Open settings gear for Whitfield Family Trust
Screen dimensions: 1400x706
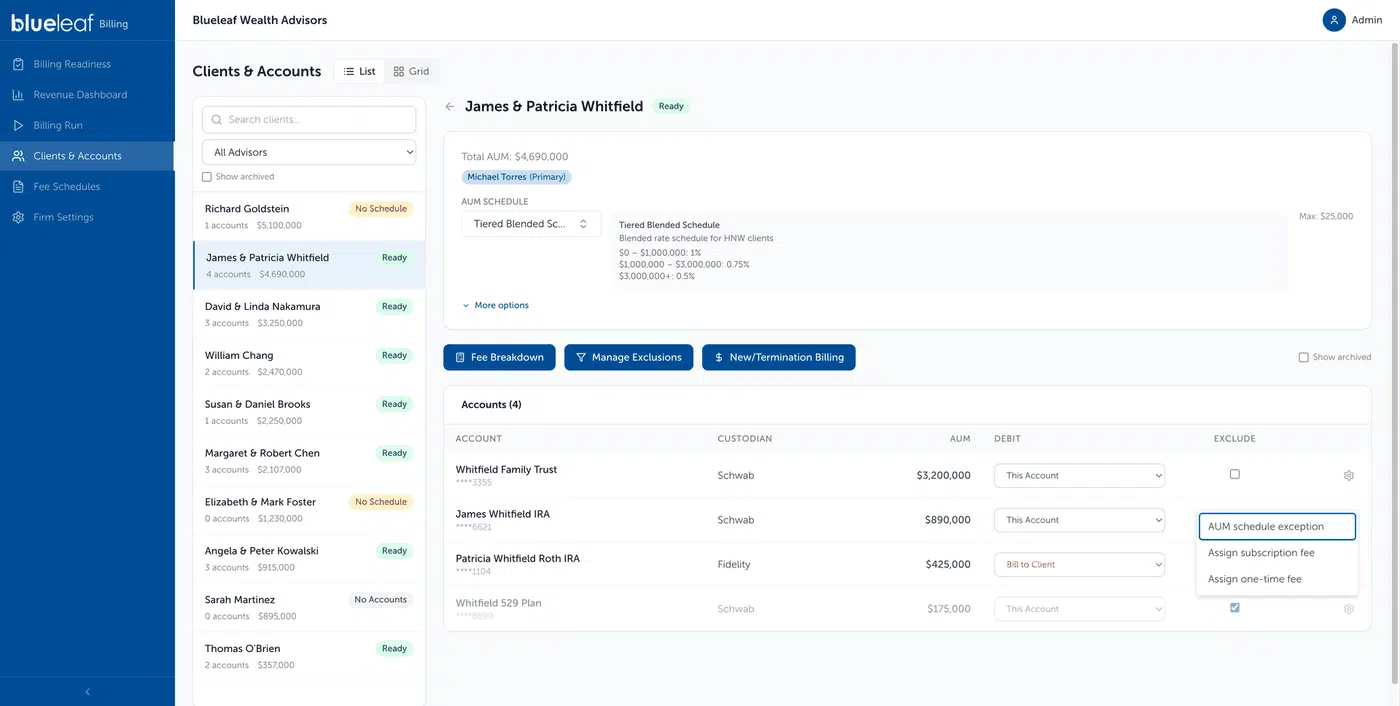(1349, 476)
